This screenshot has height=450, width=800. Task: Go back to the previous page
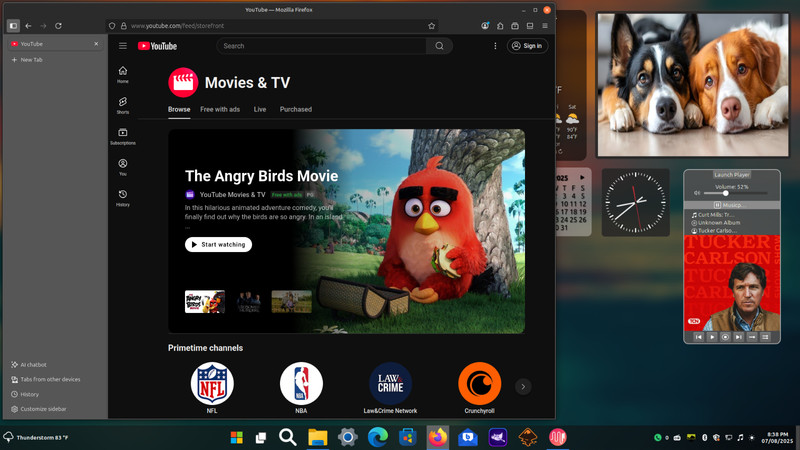click(x=29, y=26)
